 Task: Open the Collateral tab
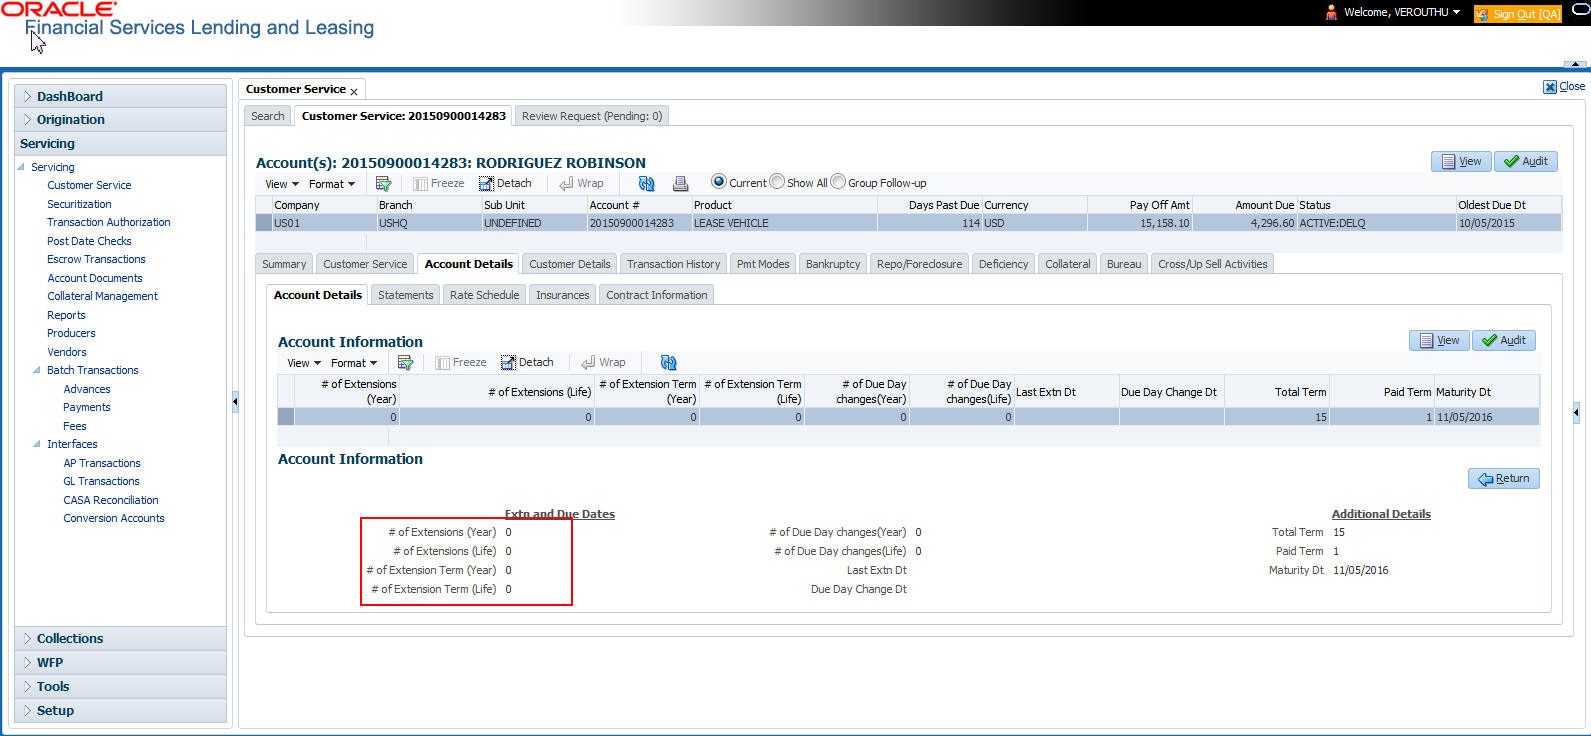[1068, 264]
